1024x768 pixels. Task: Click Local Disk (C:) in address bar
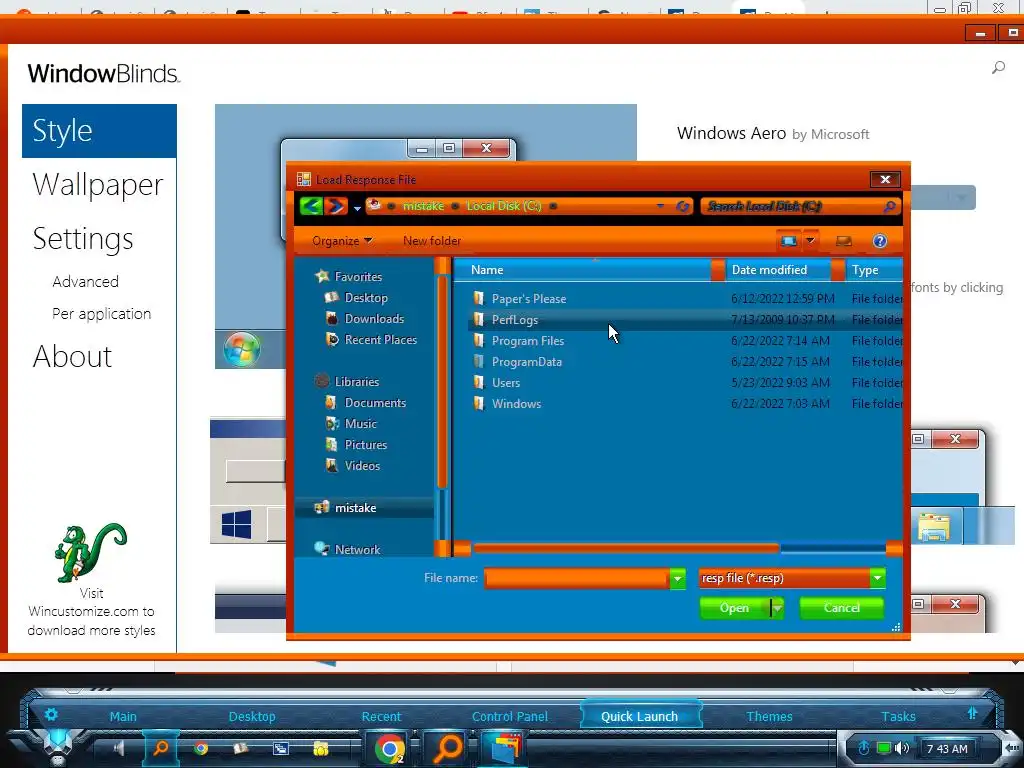pos(504,206)
